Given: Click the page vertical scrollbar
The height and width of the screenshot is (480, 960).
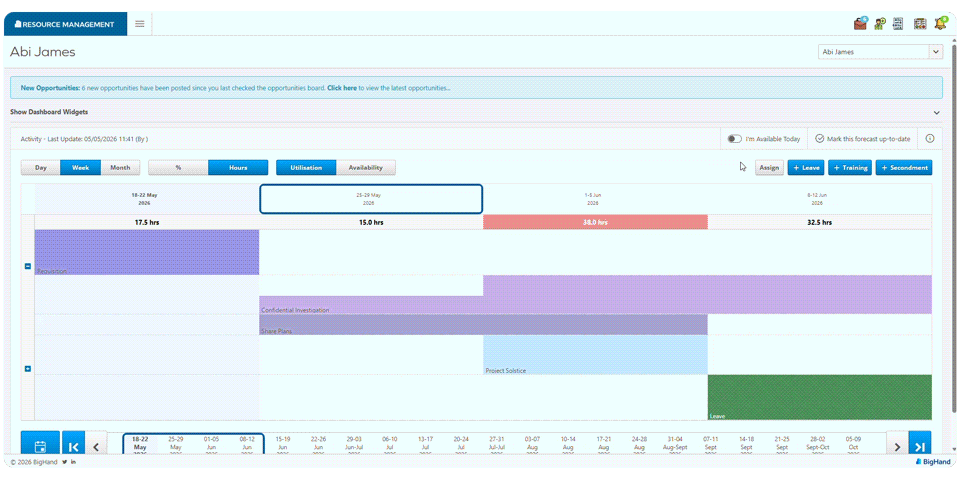Looking at the screenshot, I should tap(954, 227).
